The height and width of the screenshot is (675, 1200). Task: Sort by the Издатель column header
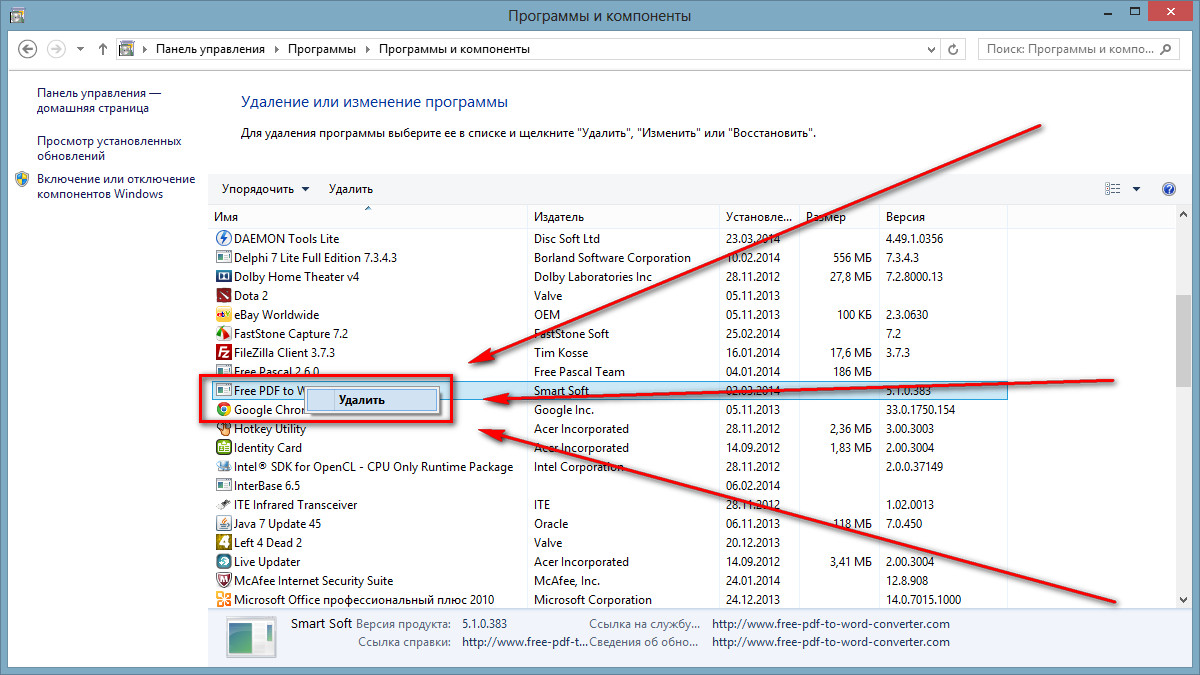point(624,217)
